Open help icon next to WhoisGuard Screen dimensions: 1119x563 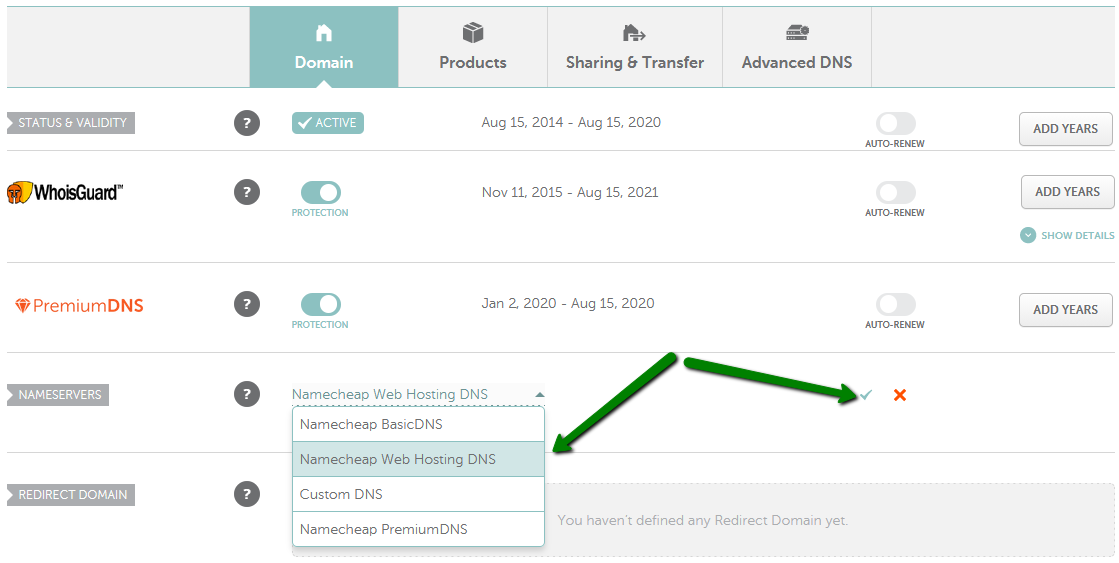point(247,192)
